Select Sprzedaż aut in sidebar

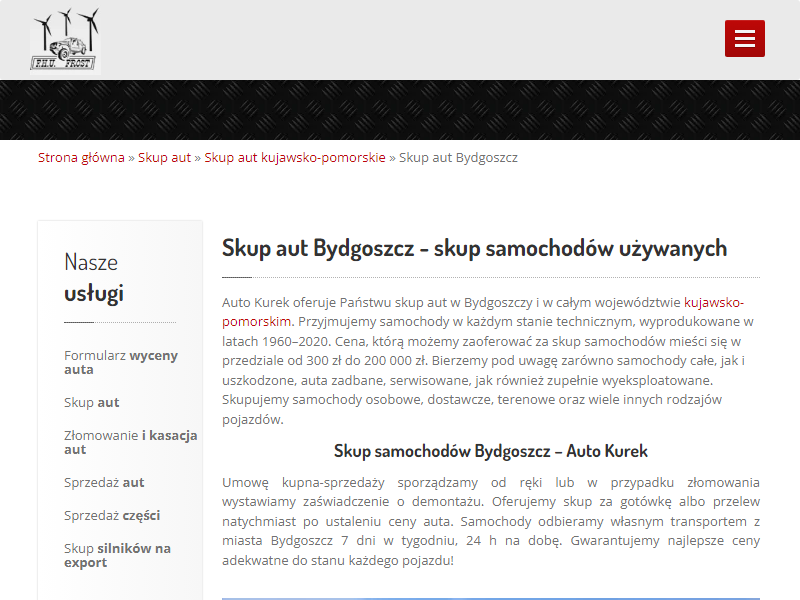tap(104, 483)
